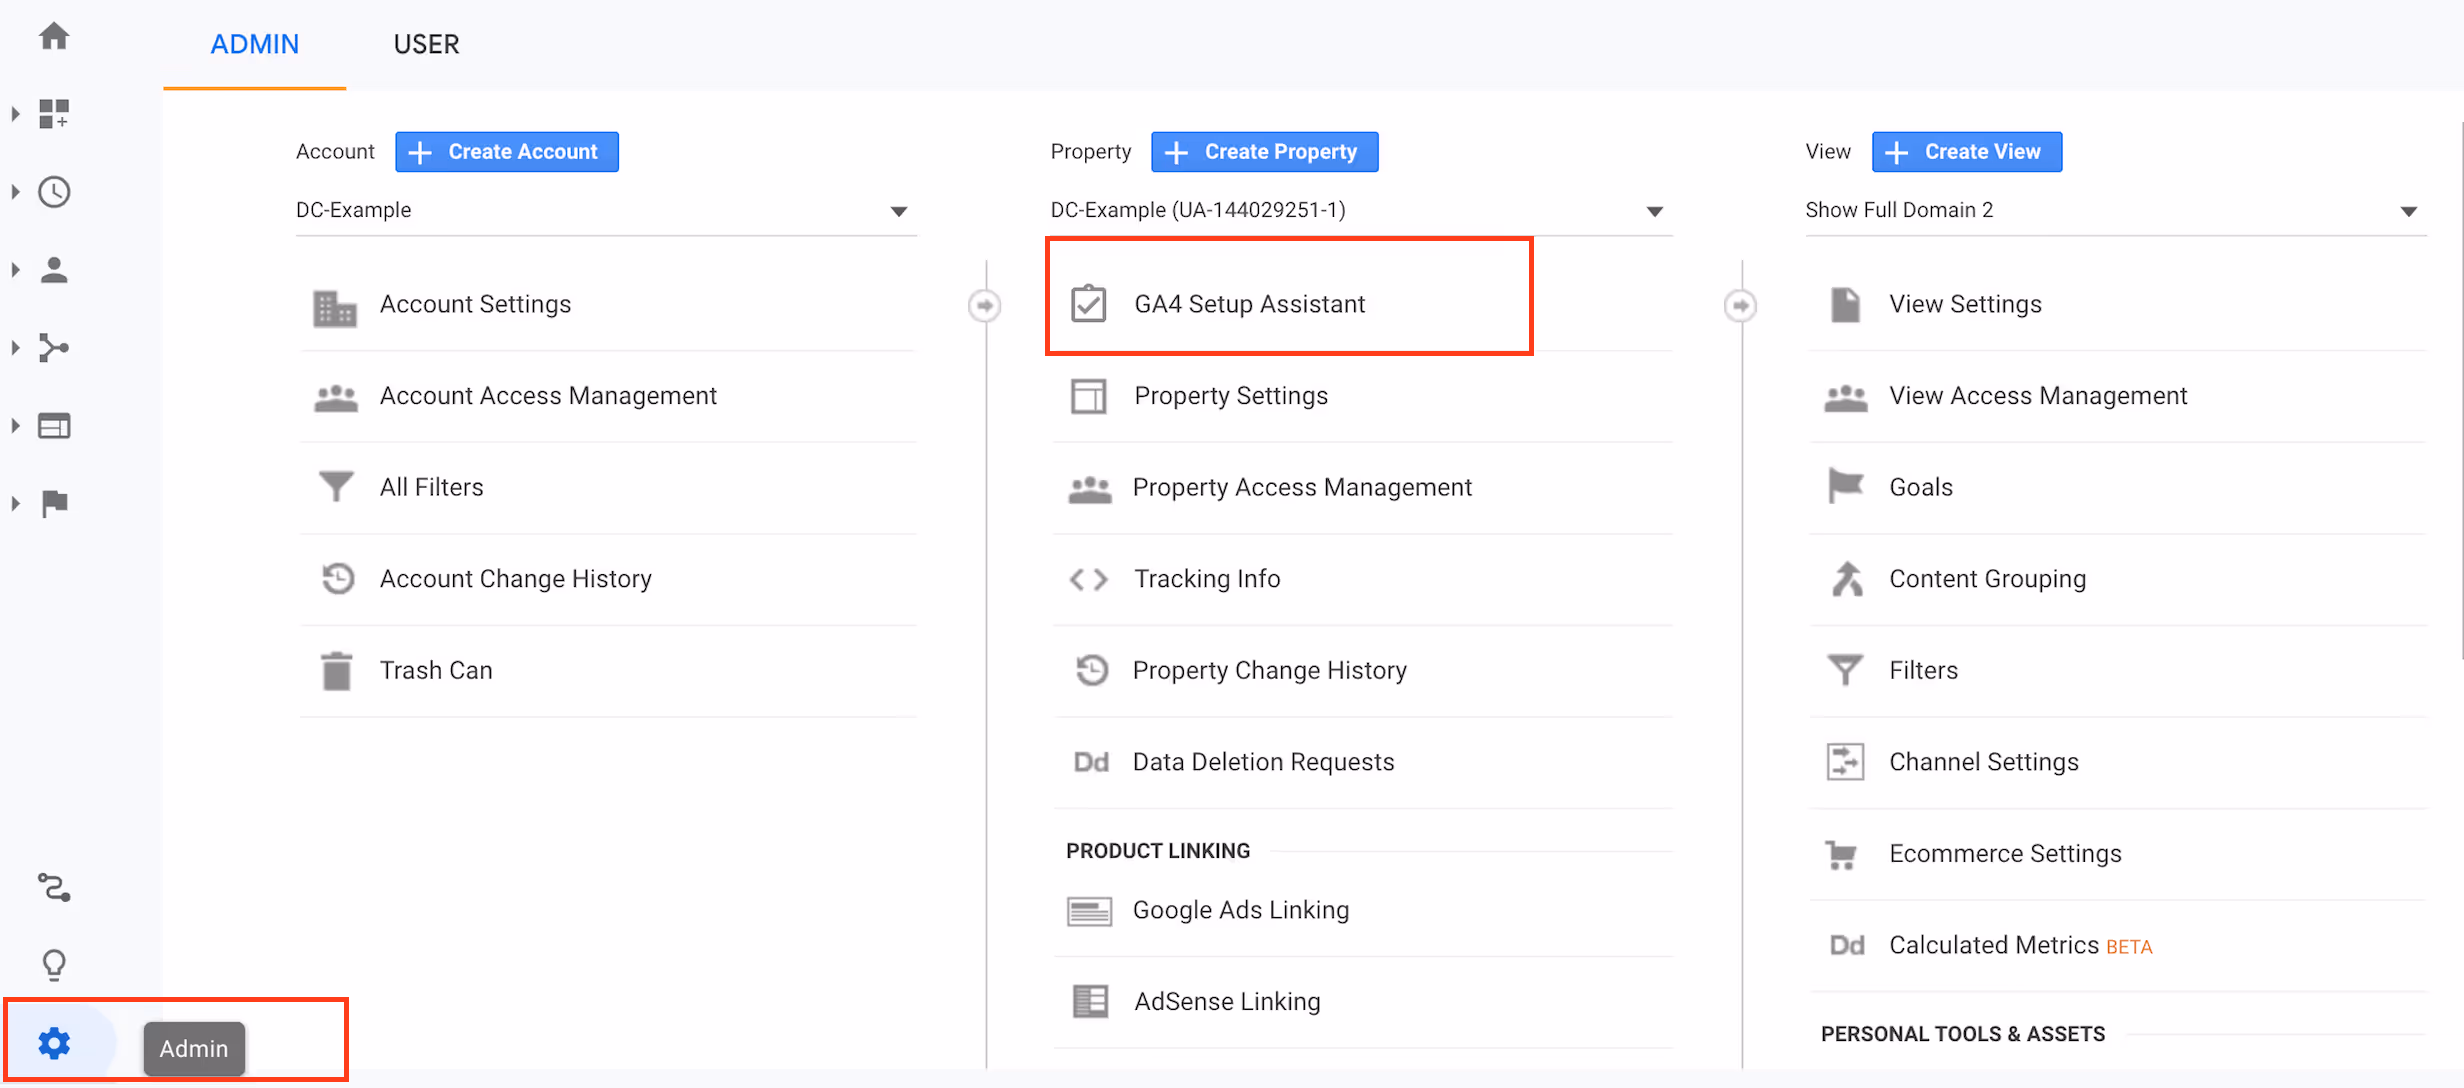Open Acquisition reports branching icon
Image resolution: width=2464 pixels, height=1088 pixels.
click(54, 348)
